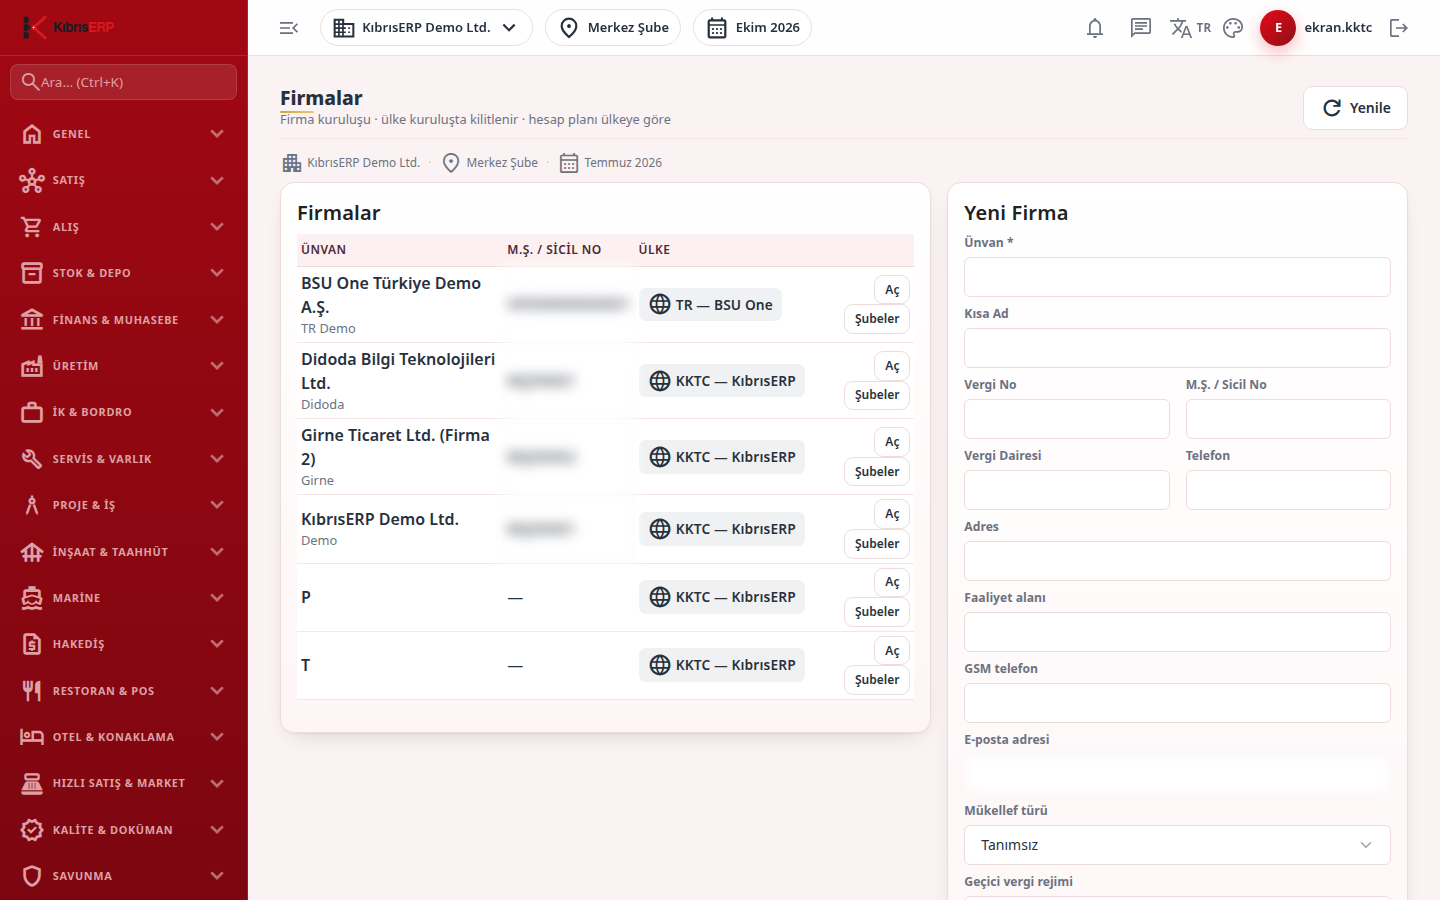
Task: Click the İK & BORDRO briefcase icon
Action: pos(32,412)
